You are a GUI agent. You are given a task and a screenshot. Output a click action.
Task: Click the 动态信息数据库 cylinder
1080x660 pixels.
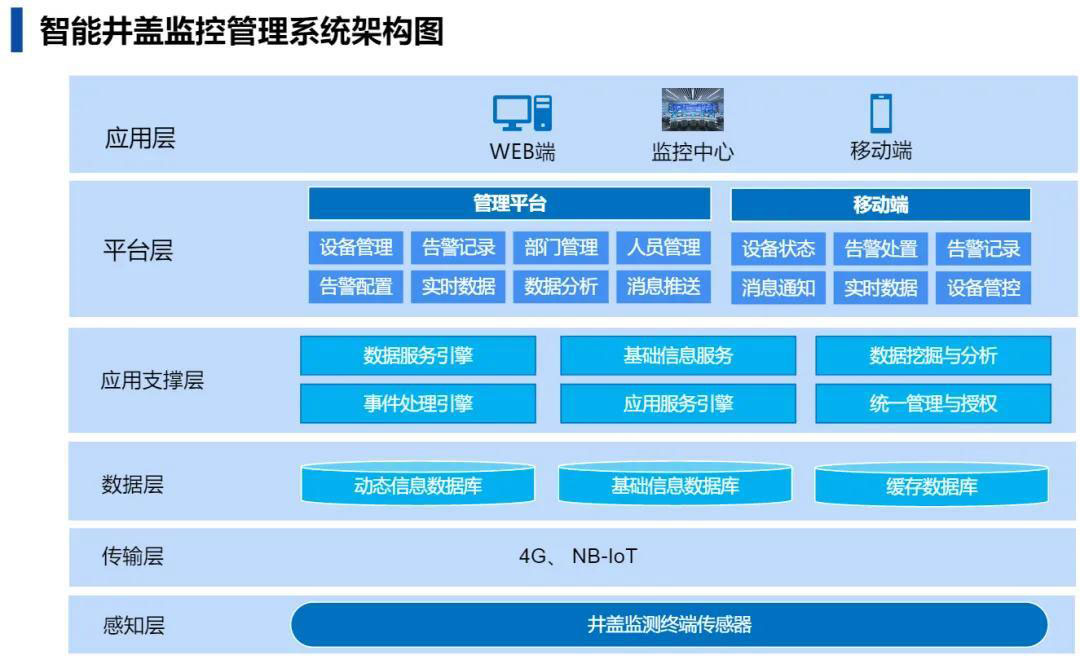coord(418,486)
